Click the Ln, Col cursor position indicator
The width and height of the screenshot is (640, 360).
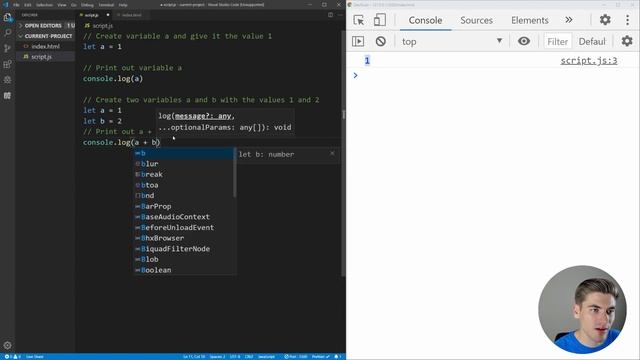tap(194, 356)
